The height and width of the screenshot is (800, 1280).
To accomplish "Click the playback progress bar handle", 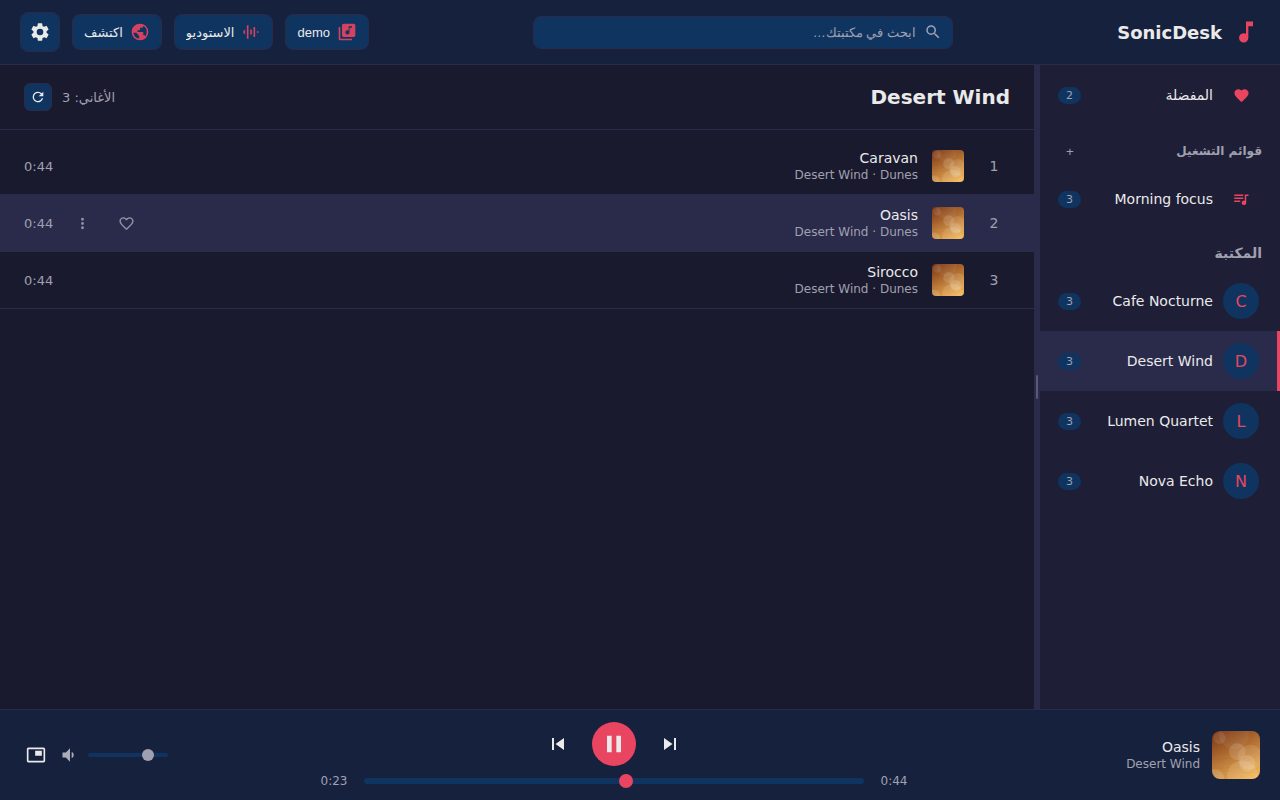I will (626, 781).
